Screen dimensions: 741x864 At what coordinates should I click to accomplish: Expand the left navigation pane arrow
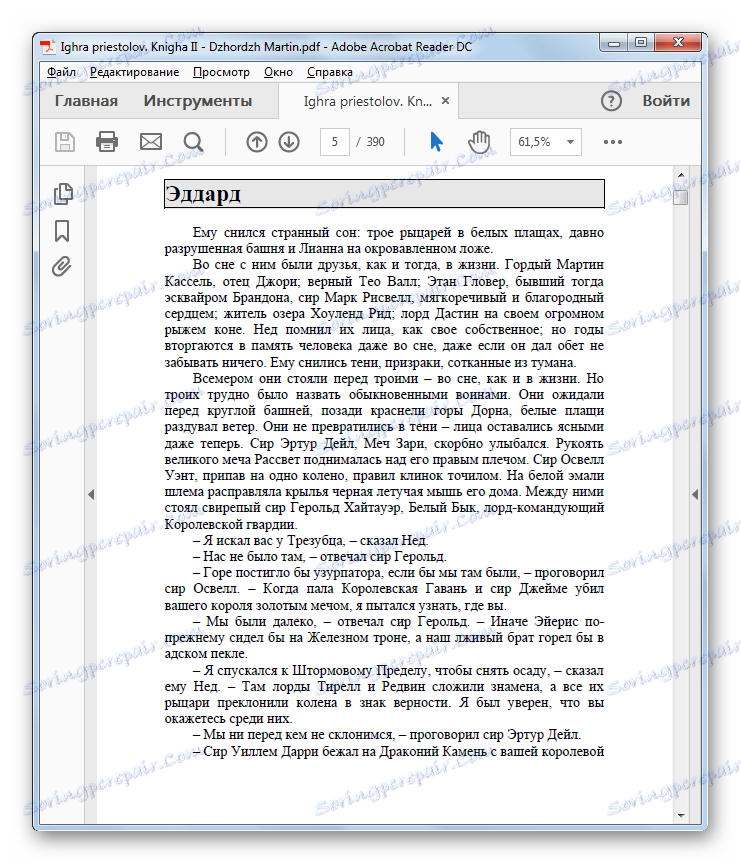(x=91, y=494)
